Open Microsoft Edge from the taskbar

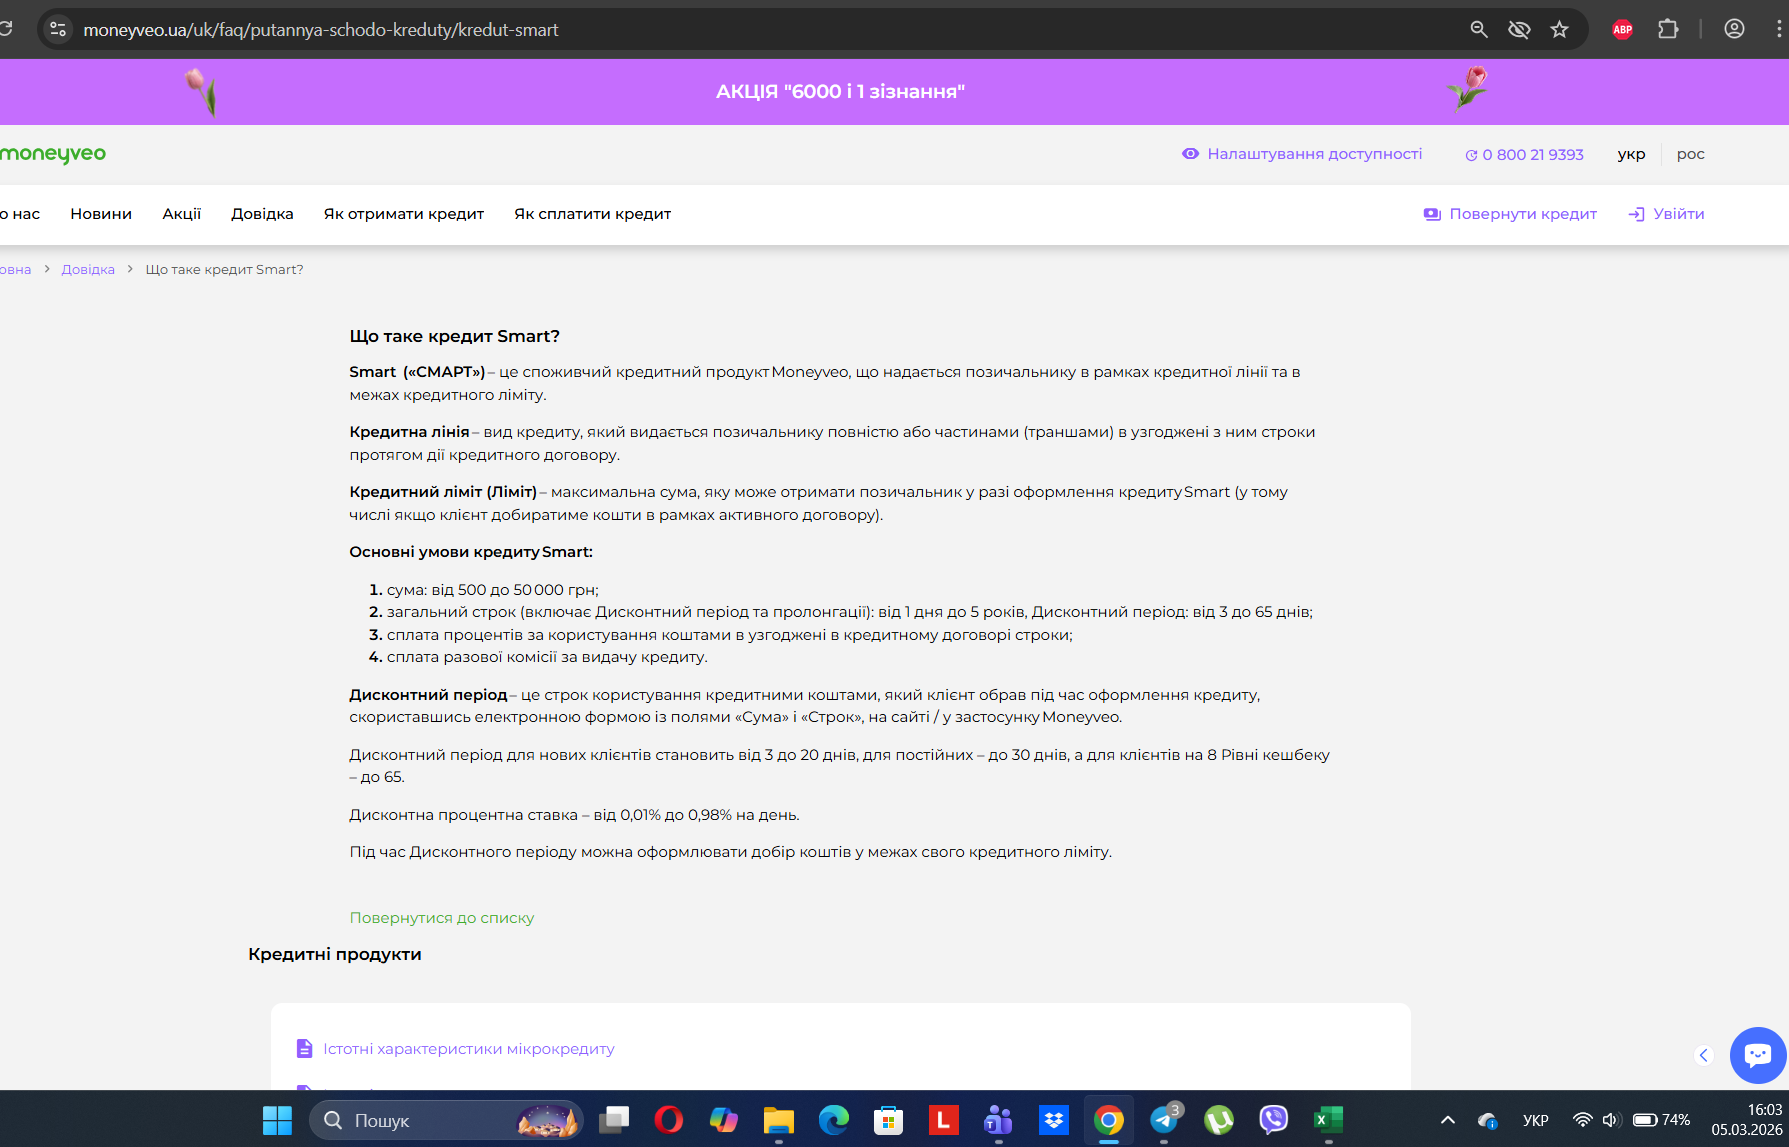(833, 1120)
